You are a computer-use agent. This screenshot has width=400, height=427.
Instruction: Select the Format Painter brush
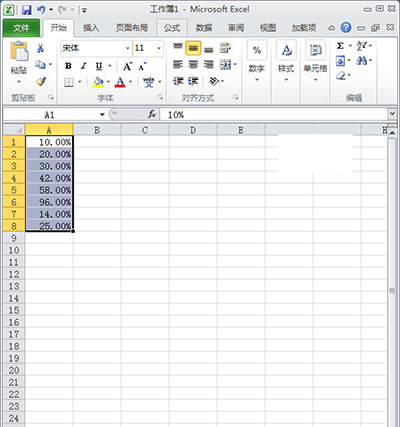pos(41,81)
